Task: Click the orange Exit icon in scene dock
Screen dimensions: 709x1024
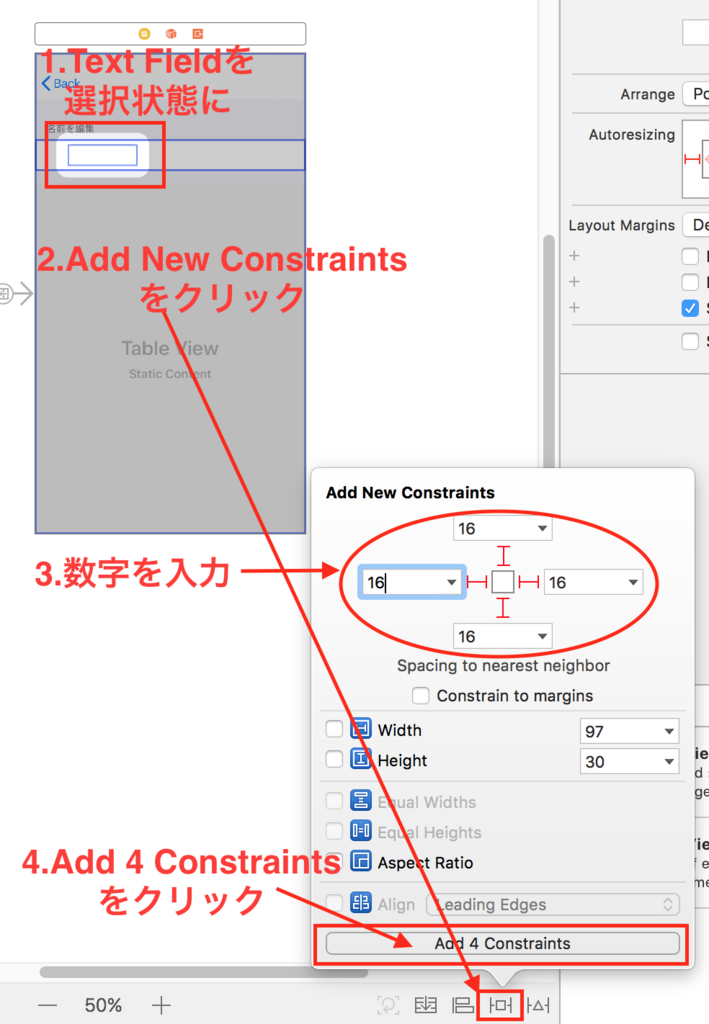Action: coord(198,33)
